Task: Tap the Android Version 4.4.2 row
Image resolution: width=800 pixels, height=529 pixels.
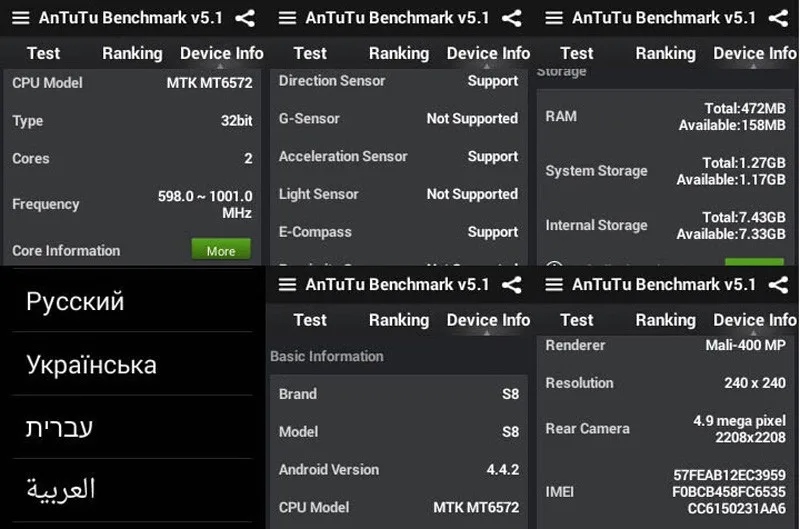Action: 398,469
